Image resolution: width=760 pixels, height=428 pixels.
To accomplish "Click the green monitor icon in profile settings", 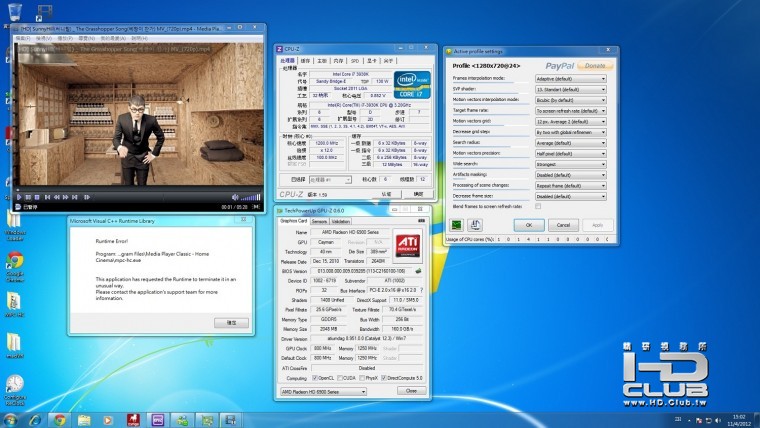I will click(456, 225).
